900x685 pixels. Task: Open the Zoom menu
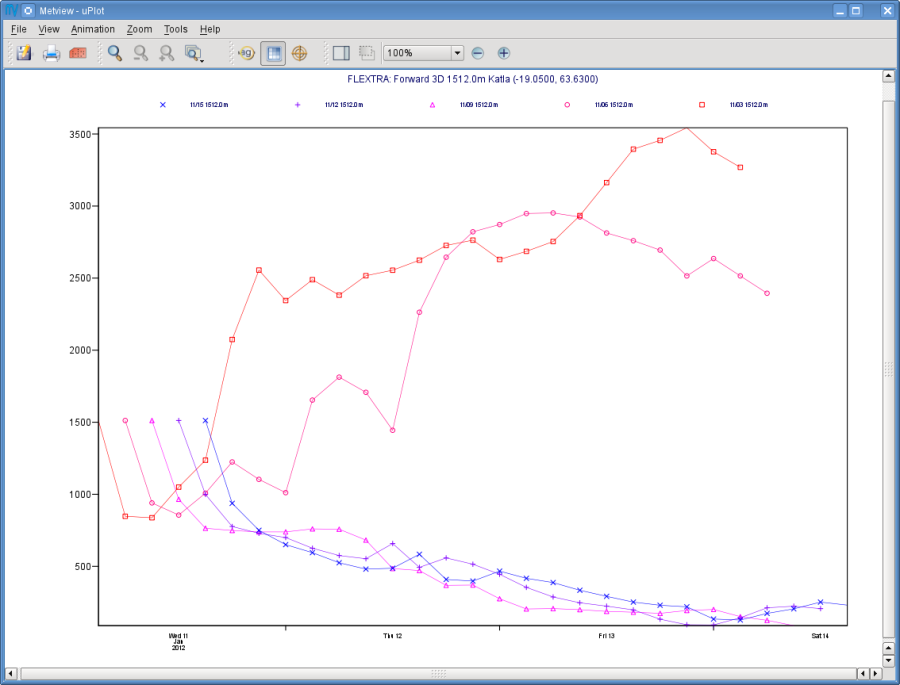point(139,29)
